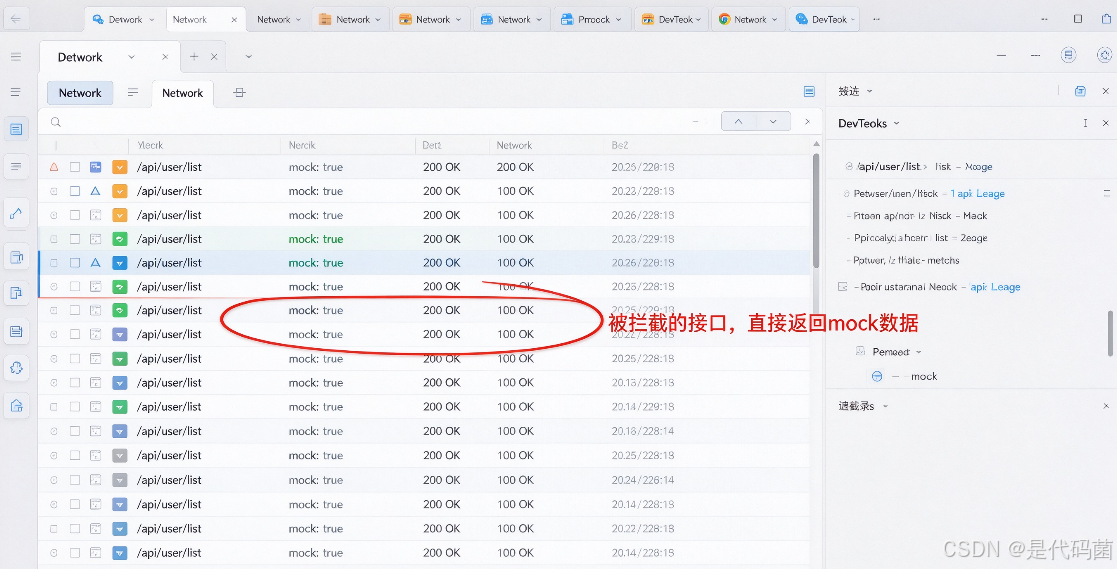Expand the 遮截录s section chevron
This screenshot has height=569, width=1117.
pos(885,406)
